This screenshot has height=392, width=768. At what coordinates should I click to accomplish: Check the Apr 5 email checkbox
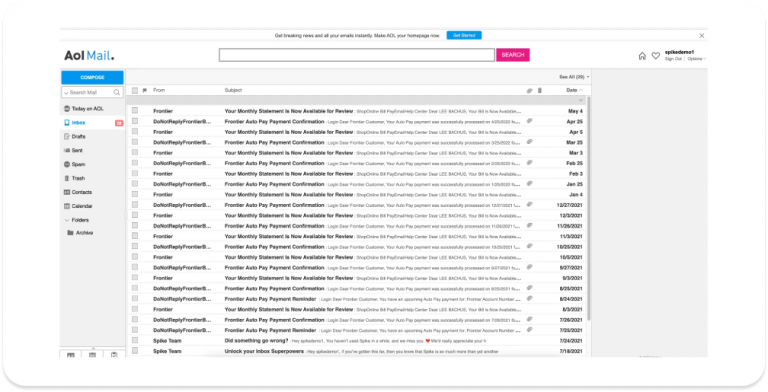[135, 132]
